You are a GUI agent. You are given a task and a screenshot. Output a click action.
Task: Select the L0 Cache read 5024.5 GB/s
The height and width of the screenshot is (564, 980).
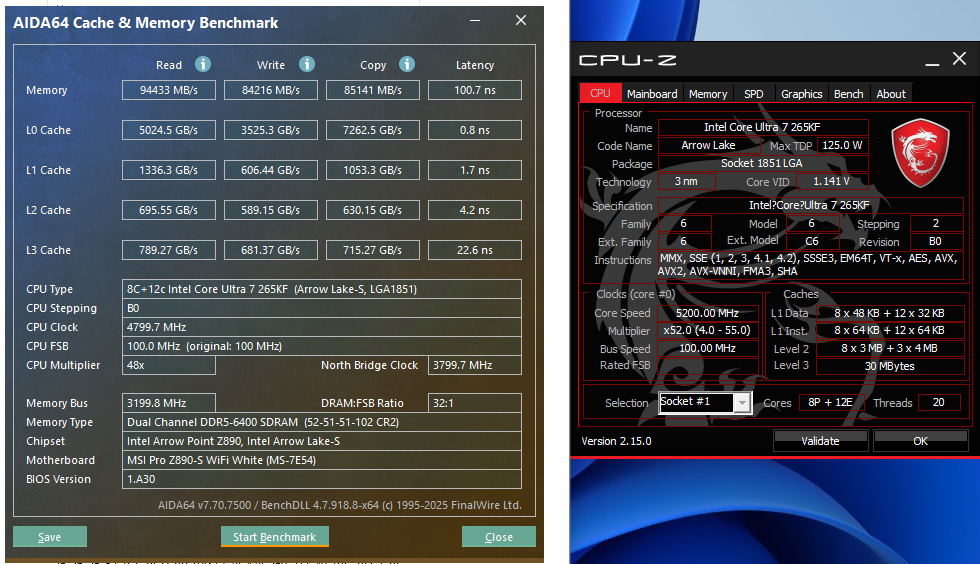tap(169, 130)
